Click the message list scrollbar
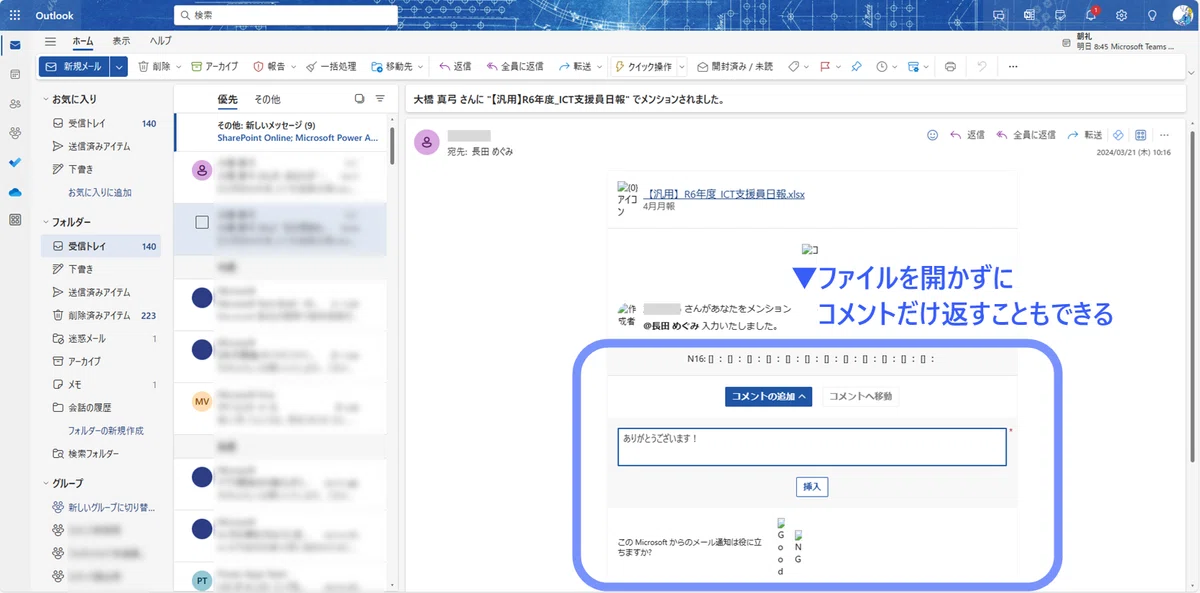The width and height of the screenshot is (1200, 593). (392, 145)
